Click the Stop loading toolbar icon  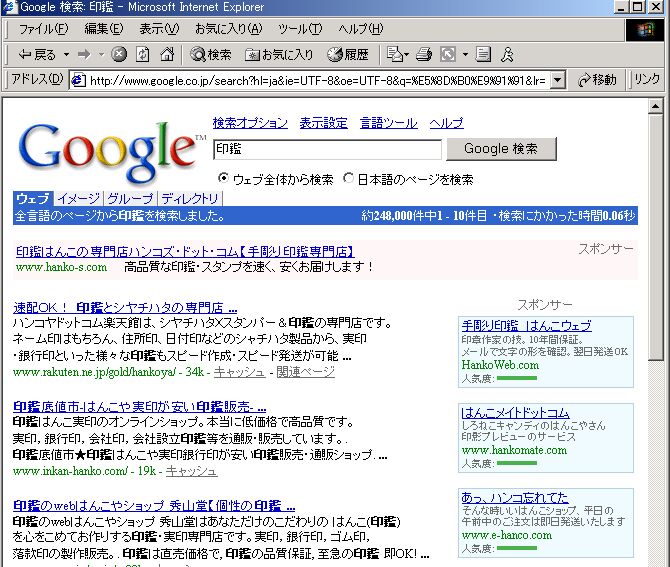click(x=119, y=54)
